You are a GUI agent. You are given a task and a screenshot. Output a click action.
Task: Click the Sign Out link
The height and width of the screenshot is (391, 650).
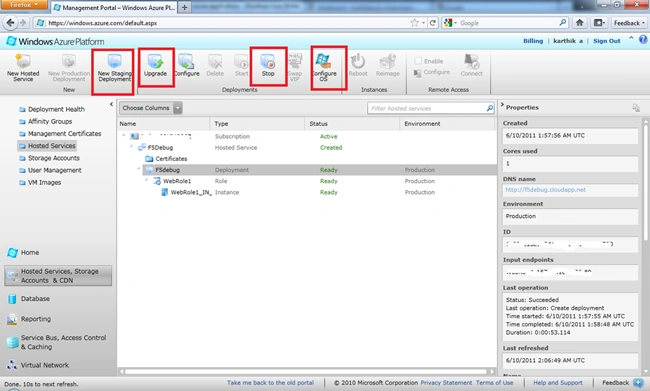click(x=606, y=41)
